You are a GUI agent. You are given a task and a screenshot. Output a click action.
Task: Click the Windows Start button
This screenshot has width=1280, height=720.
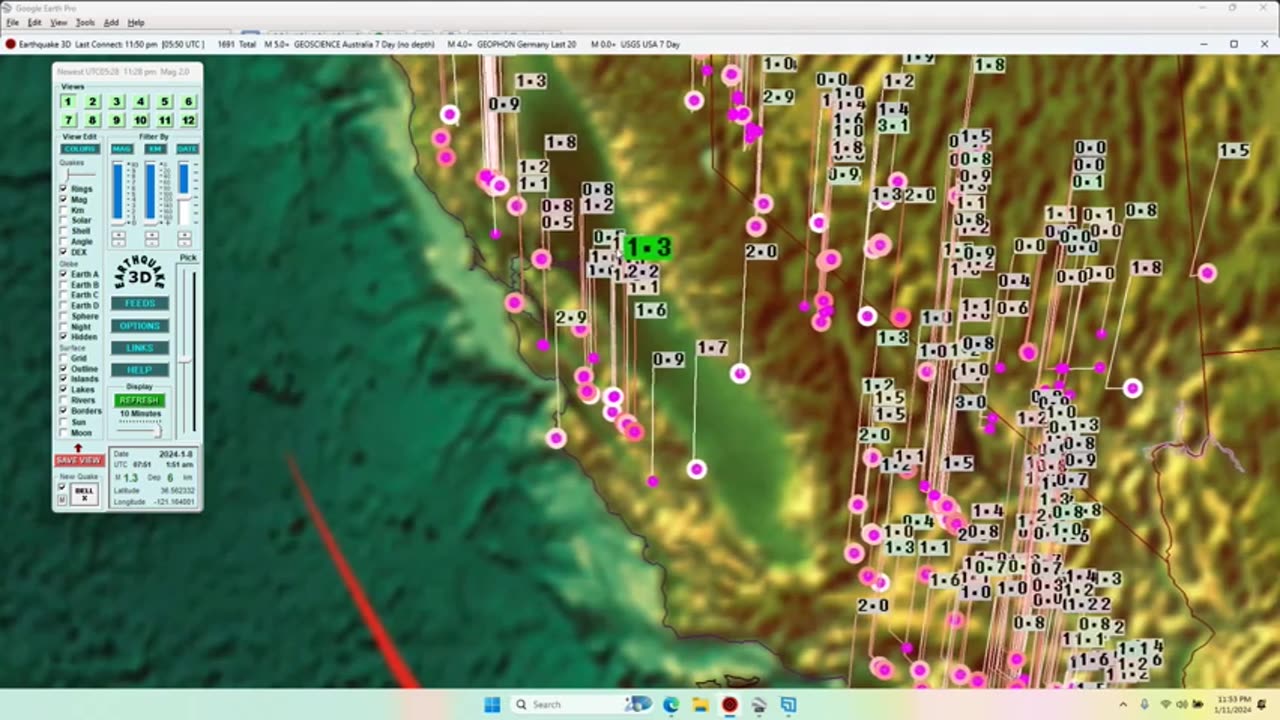(x=492, y=705)
